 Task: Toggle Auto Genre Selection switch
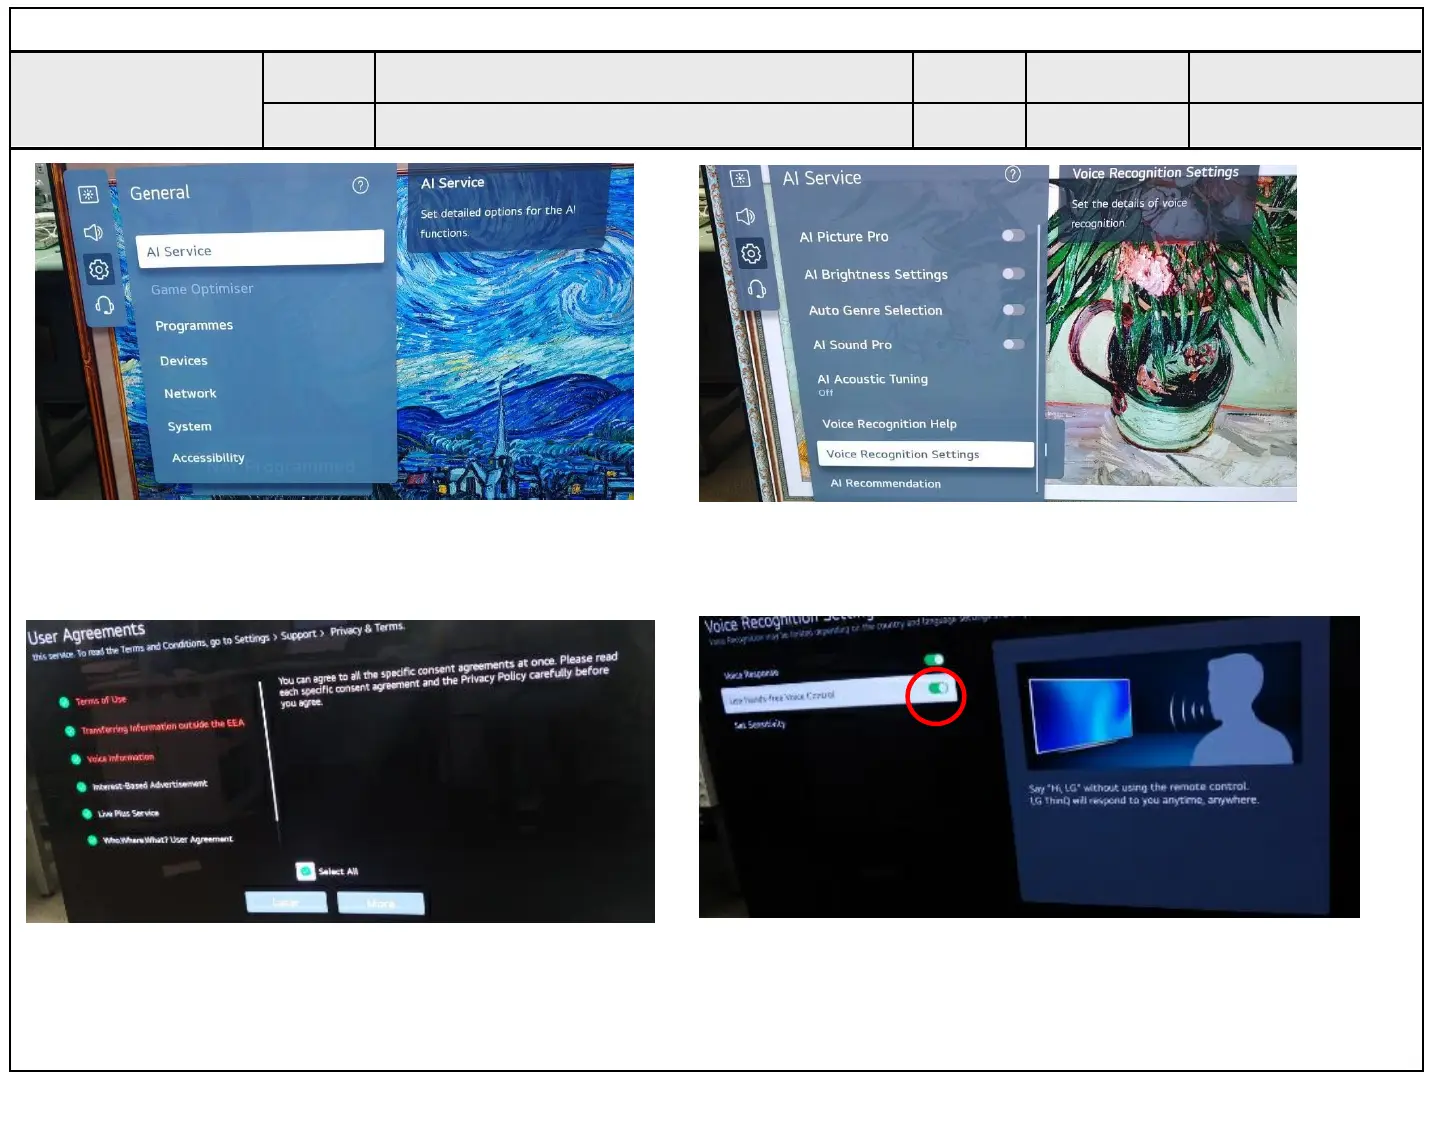pos(1014,310)
